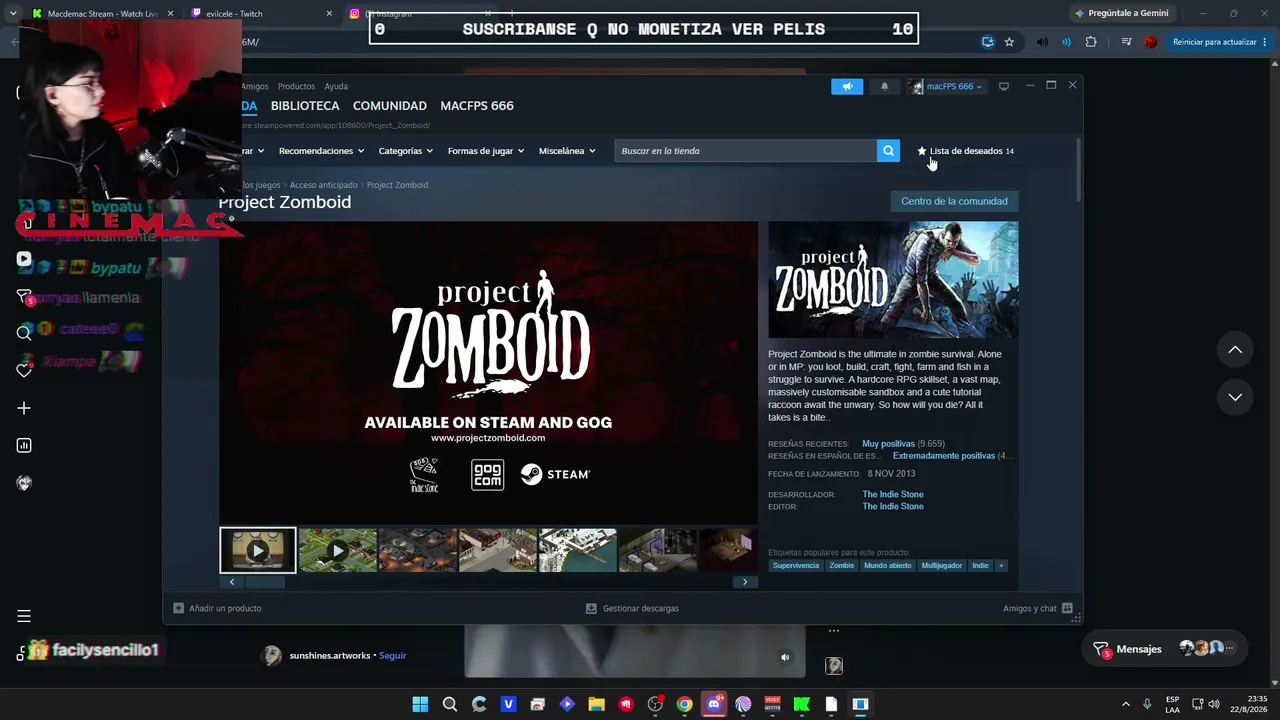
Task: Click the screenshot carousel scrollbar handle
Action: pyautogui.click(x=265, y=582)
